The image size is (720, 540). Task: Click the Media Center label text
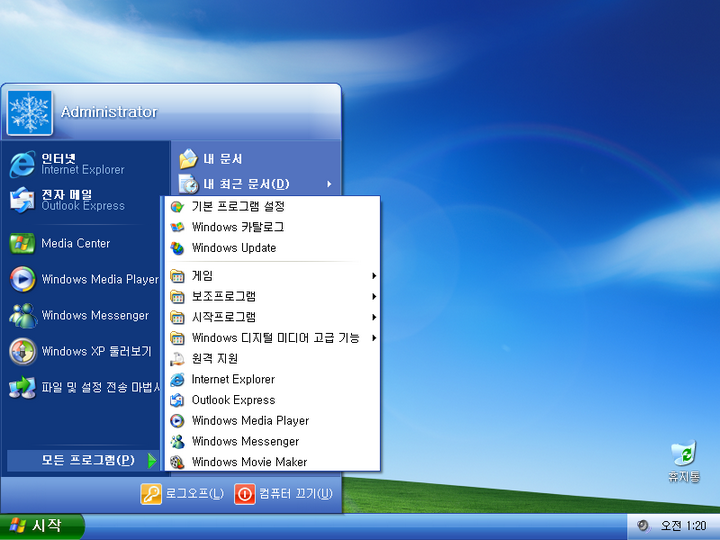[x=76, y=243]
